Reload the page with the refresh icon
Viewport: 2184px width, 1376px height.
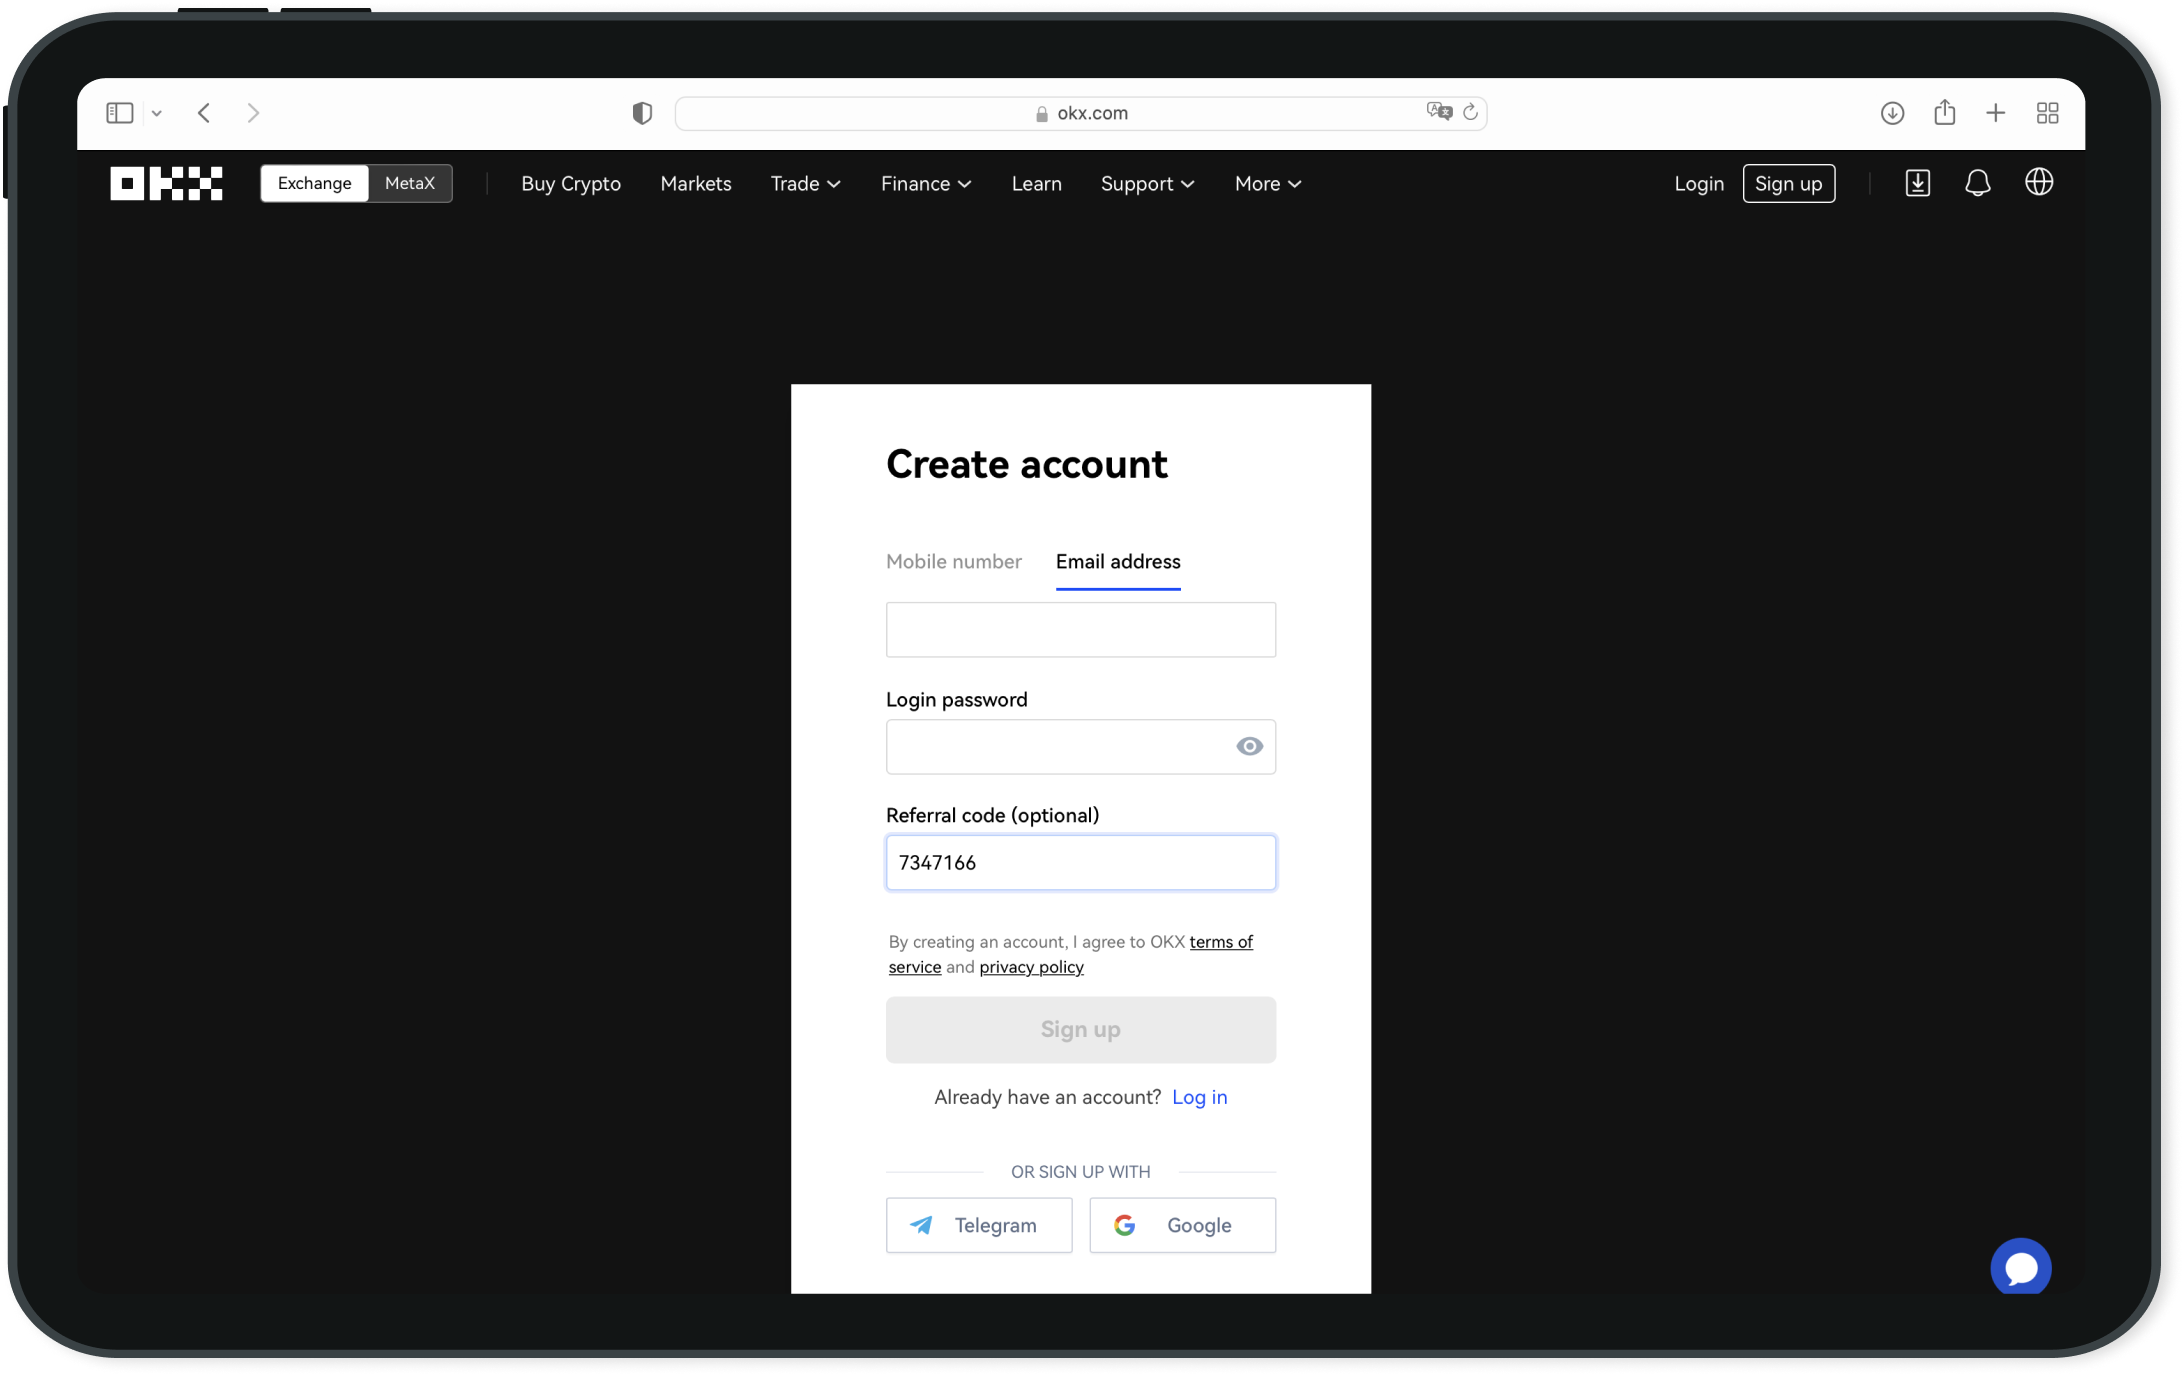click(1470, 112)
